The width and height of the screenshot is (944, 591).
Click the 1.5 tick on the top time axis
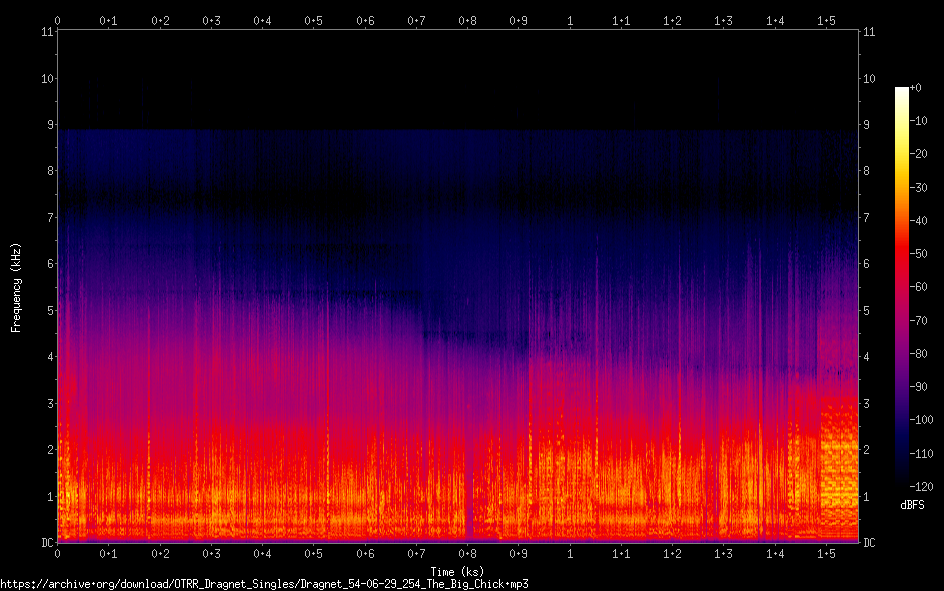point(826,20)
